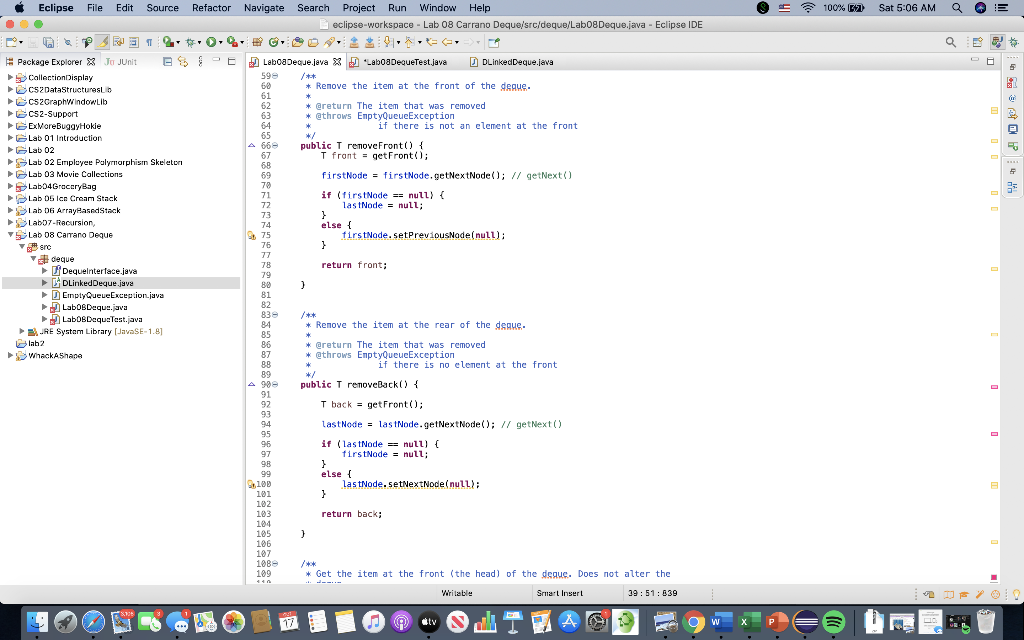Open Spotify from the Dock
Screen dimensions: 1024x640
point(832,622)
